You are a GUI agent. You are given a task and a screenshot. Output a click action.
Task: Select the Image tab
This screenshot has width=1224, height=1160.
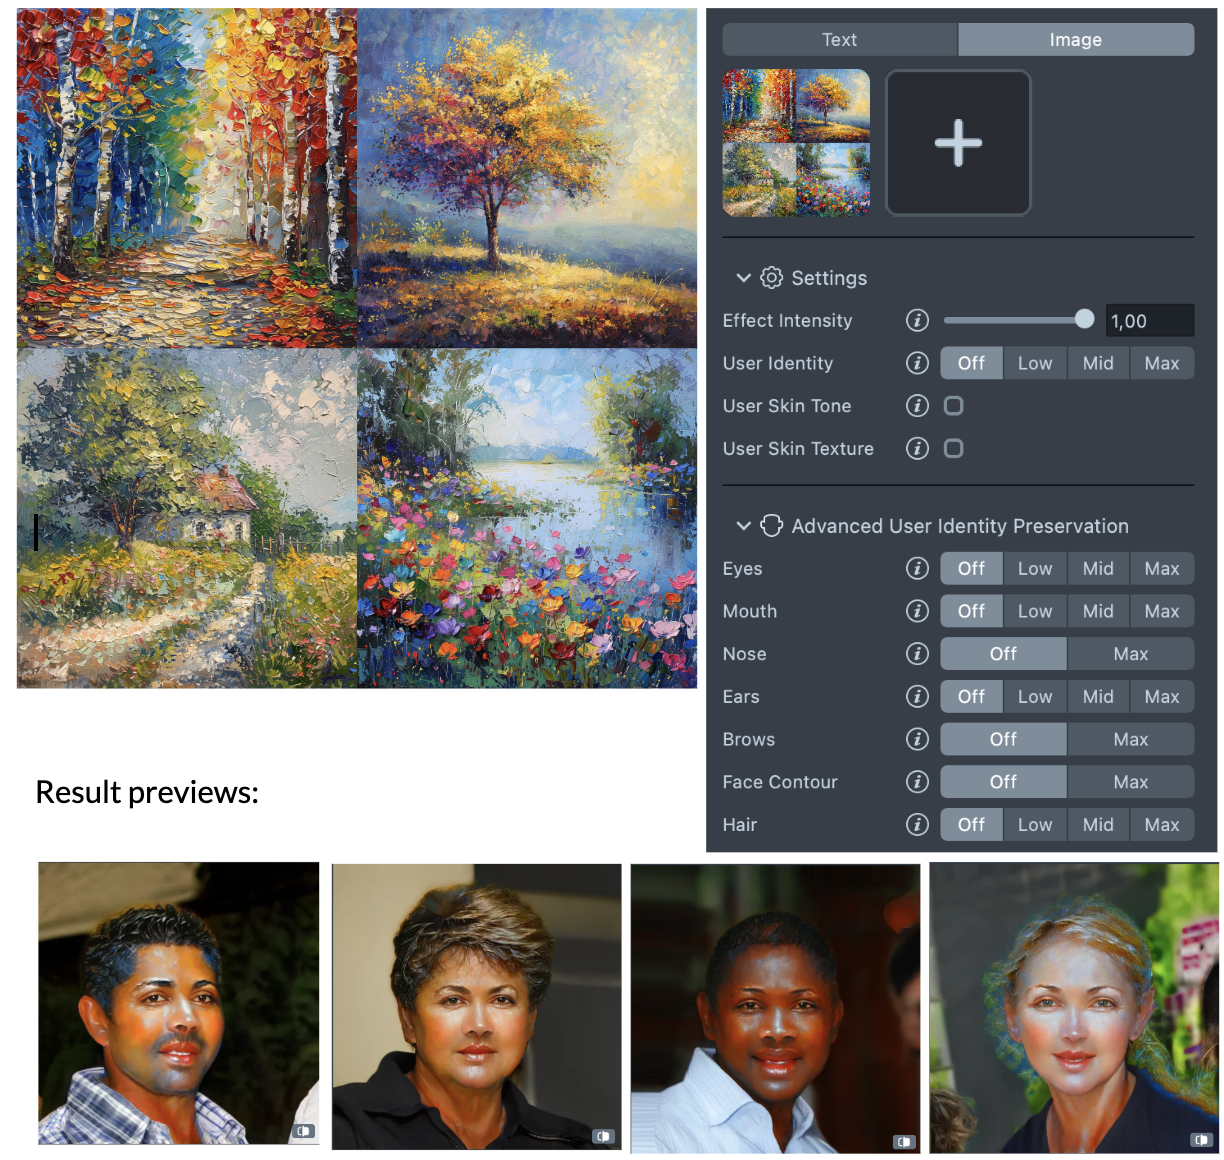click(1075, 40)
